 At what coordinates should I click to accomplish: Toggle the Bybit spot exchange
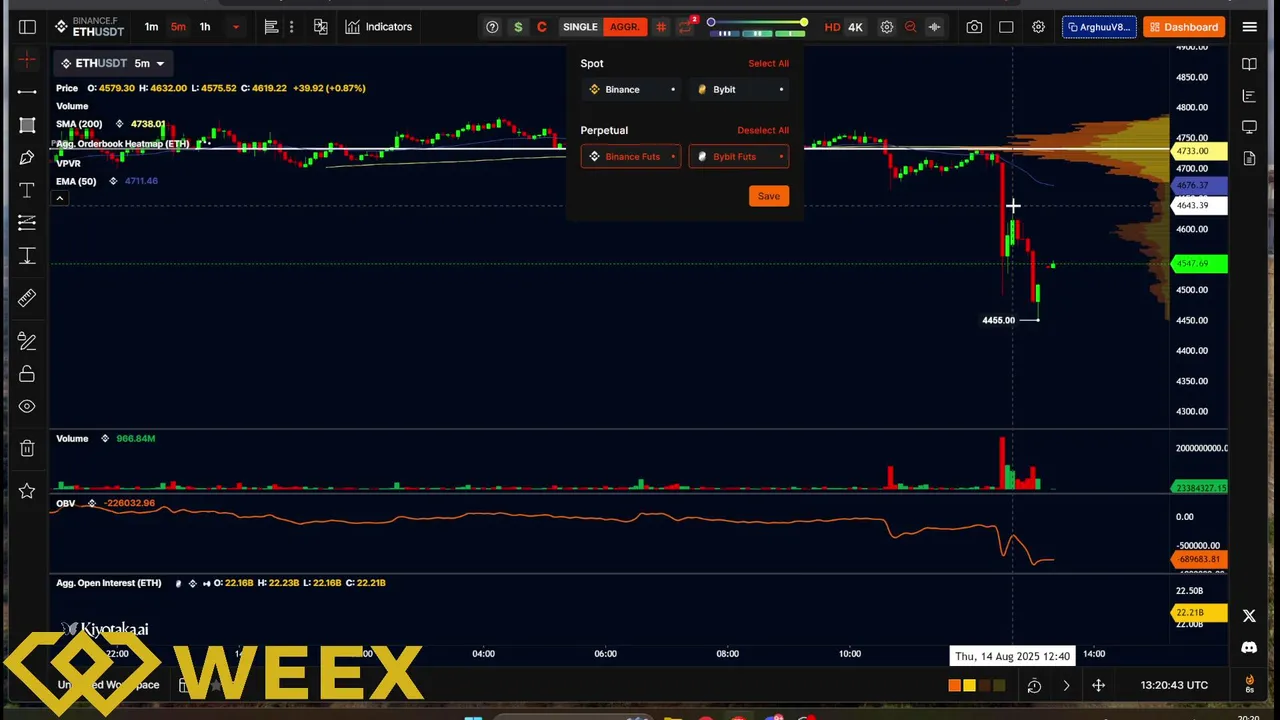(x=739, y=90)
